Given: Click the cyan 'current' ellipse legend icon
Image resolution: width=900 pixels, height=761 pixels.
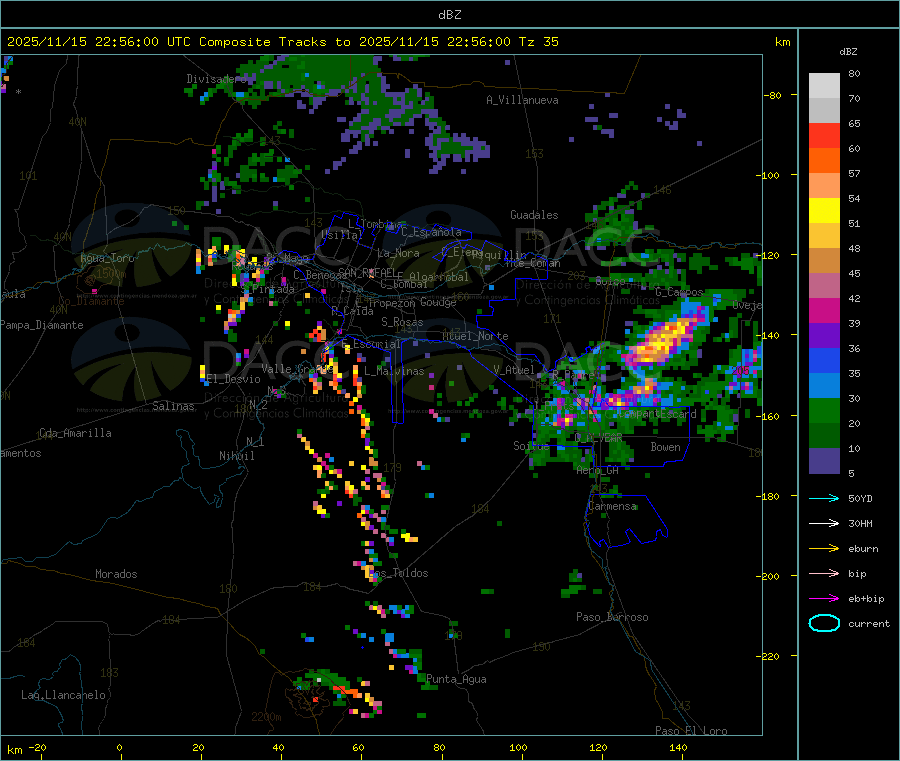Looking at the screenshot, I should coord(824,623).
